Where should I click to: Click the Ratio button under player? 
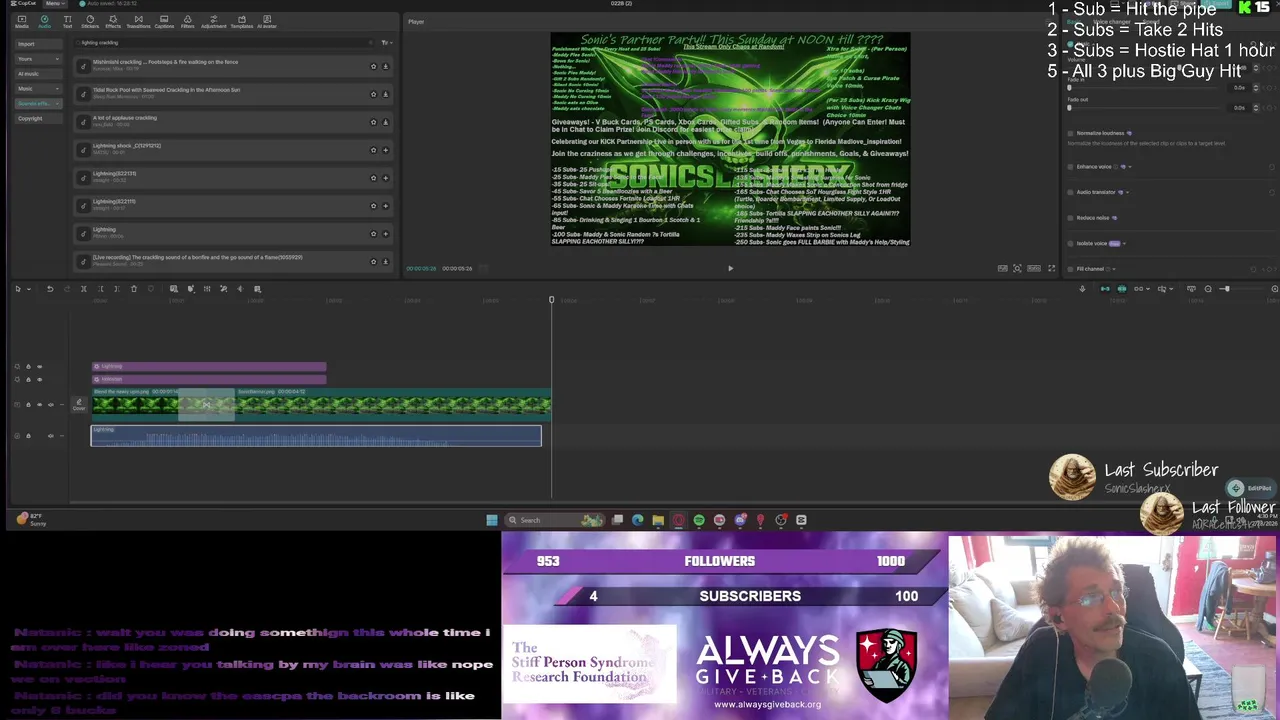[1034, 268]
